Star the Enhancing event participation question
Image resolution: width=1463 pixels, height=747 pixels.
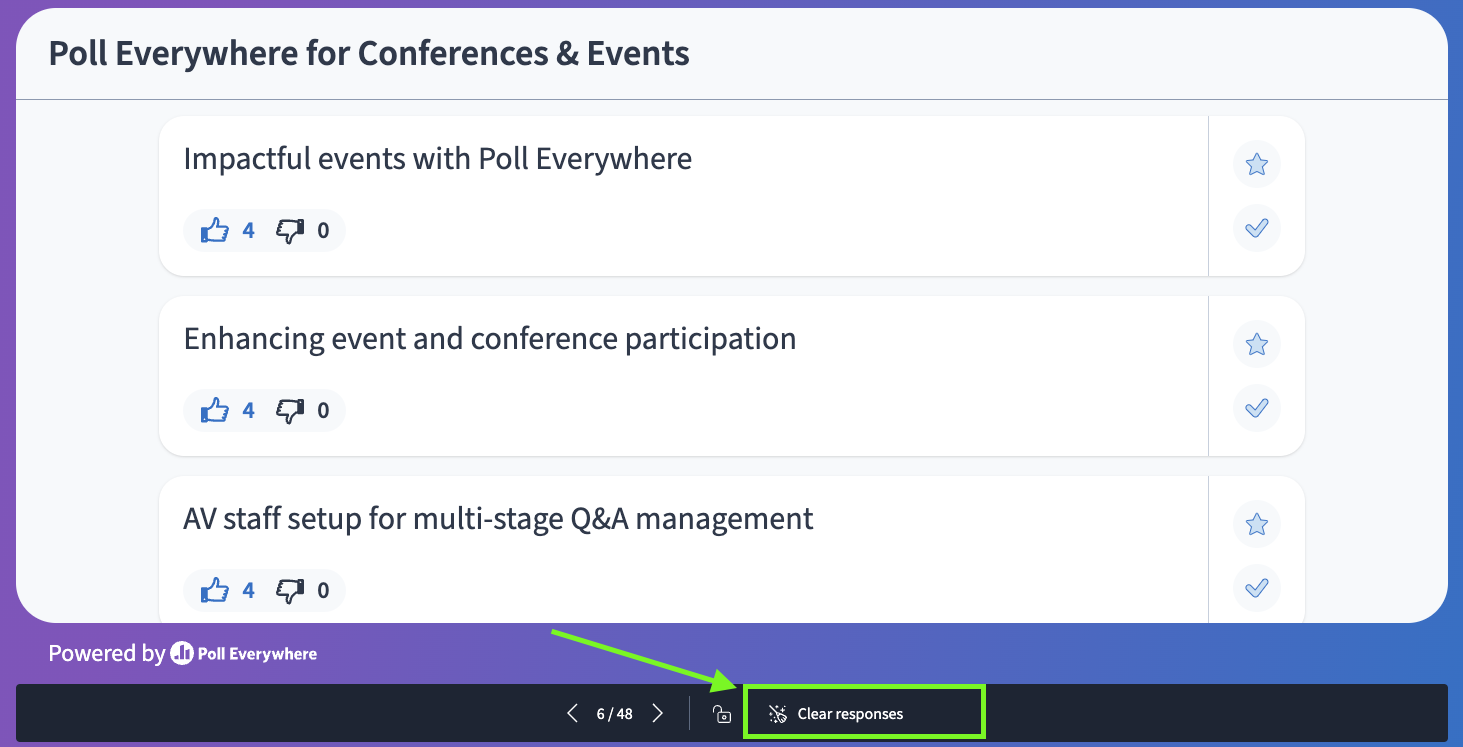(1257, 344)
